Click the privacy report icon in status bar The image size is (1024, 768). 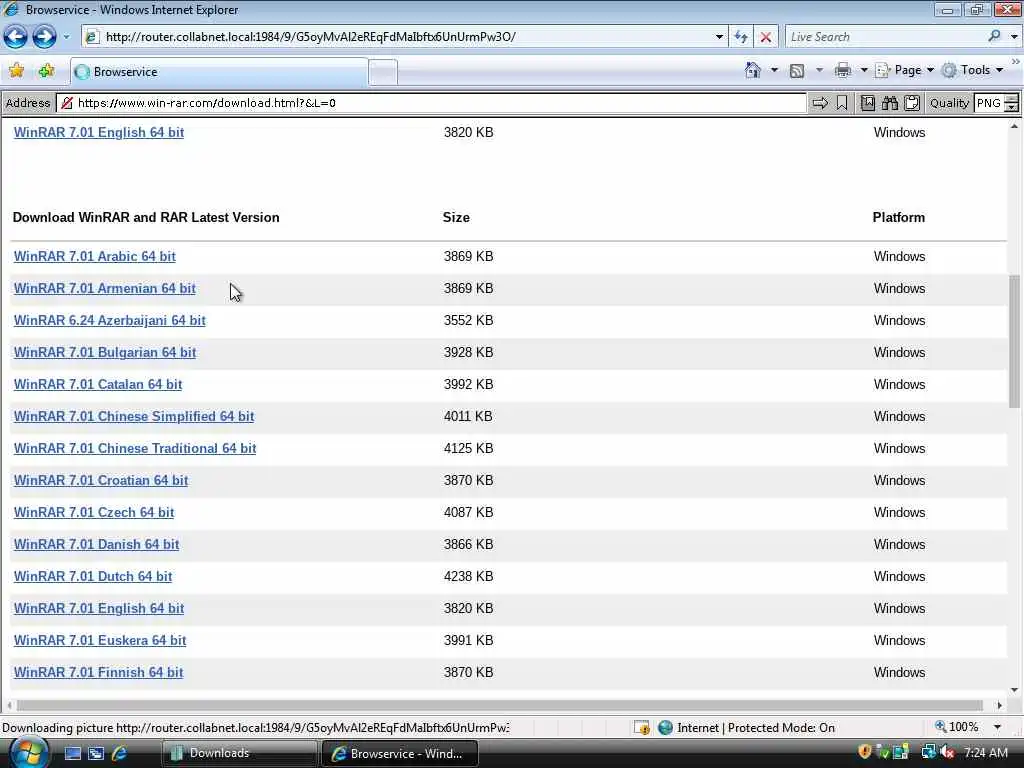tap(641, 728)
